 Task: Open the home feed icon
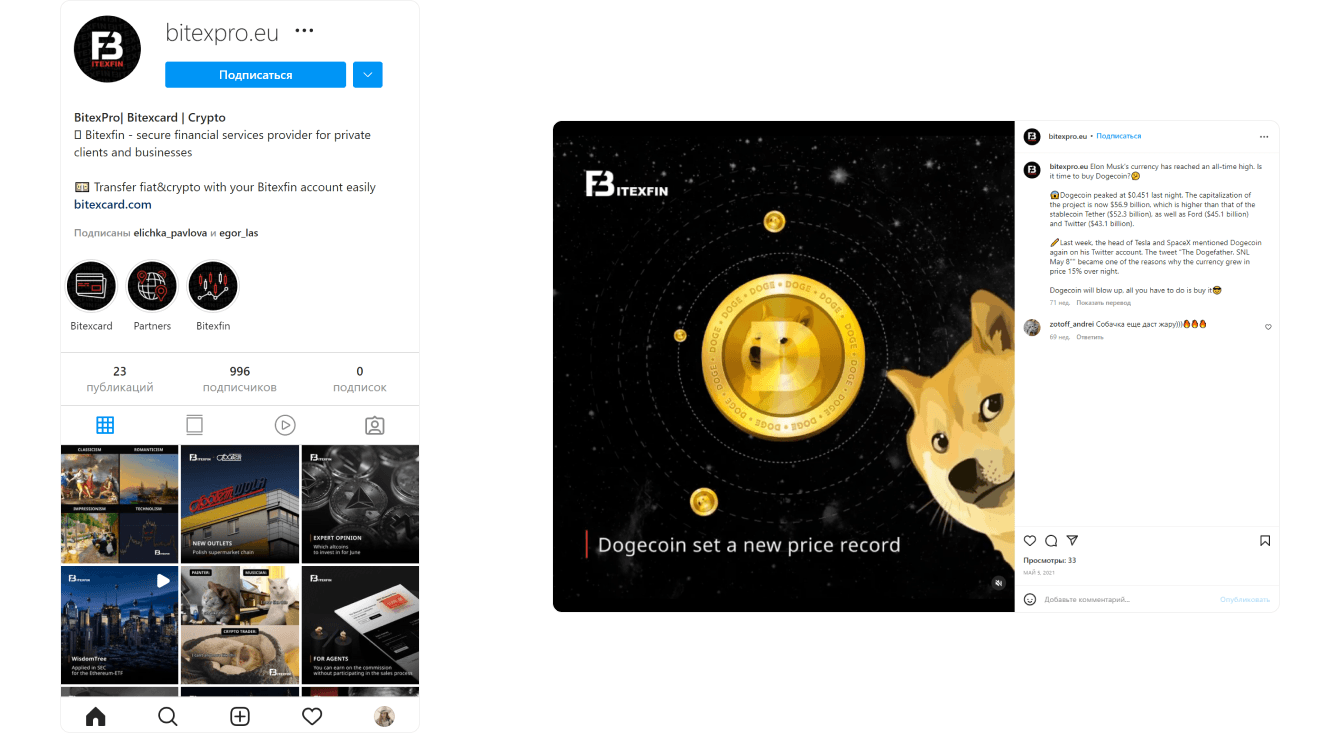point(96,716)
